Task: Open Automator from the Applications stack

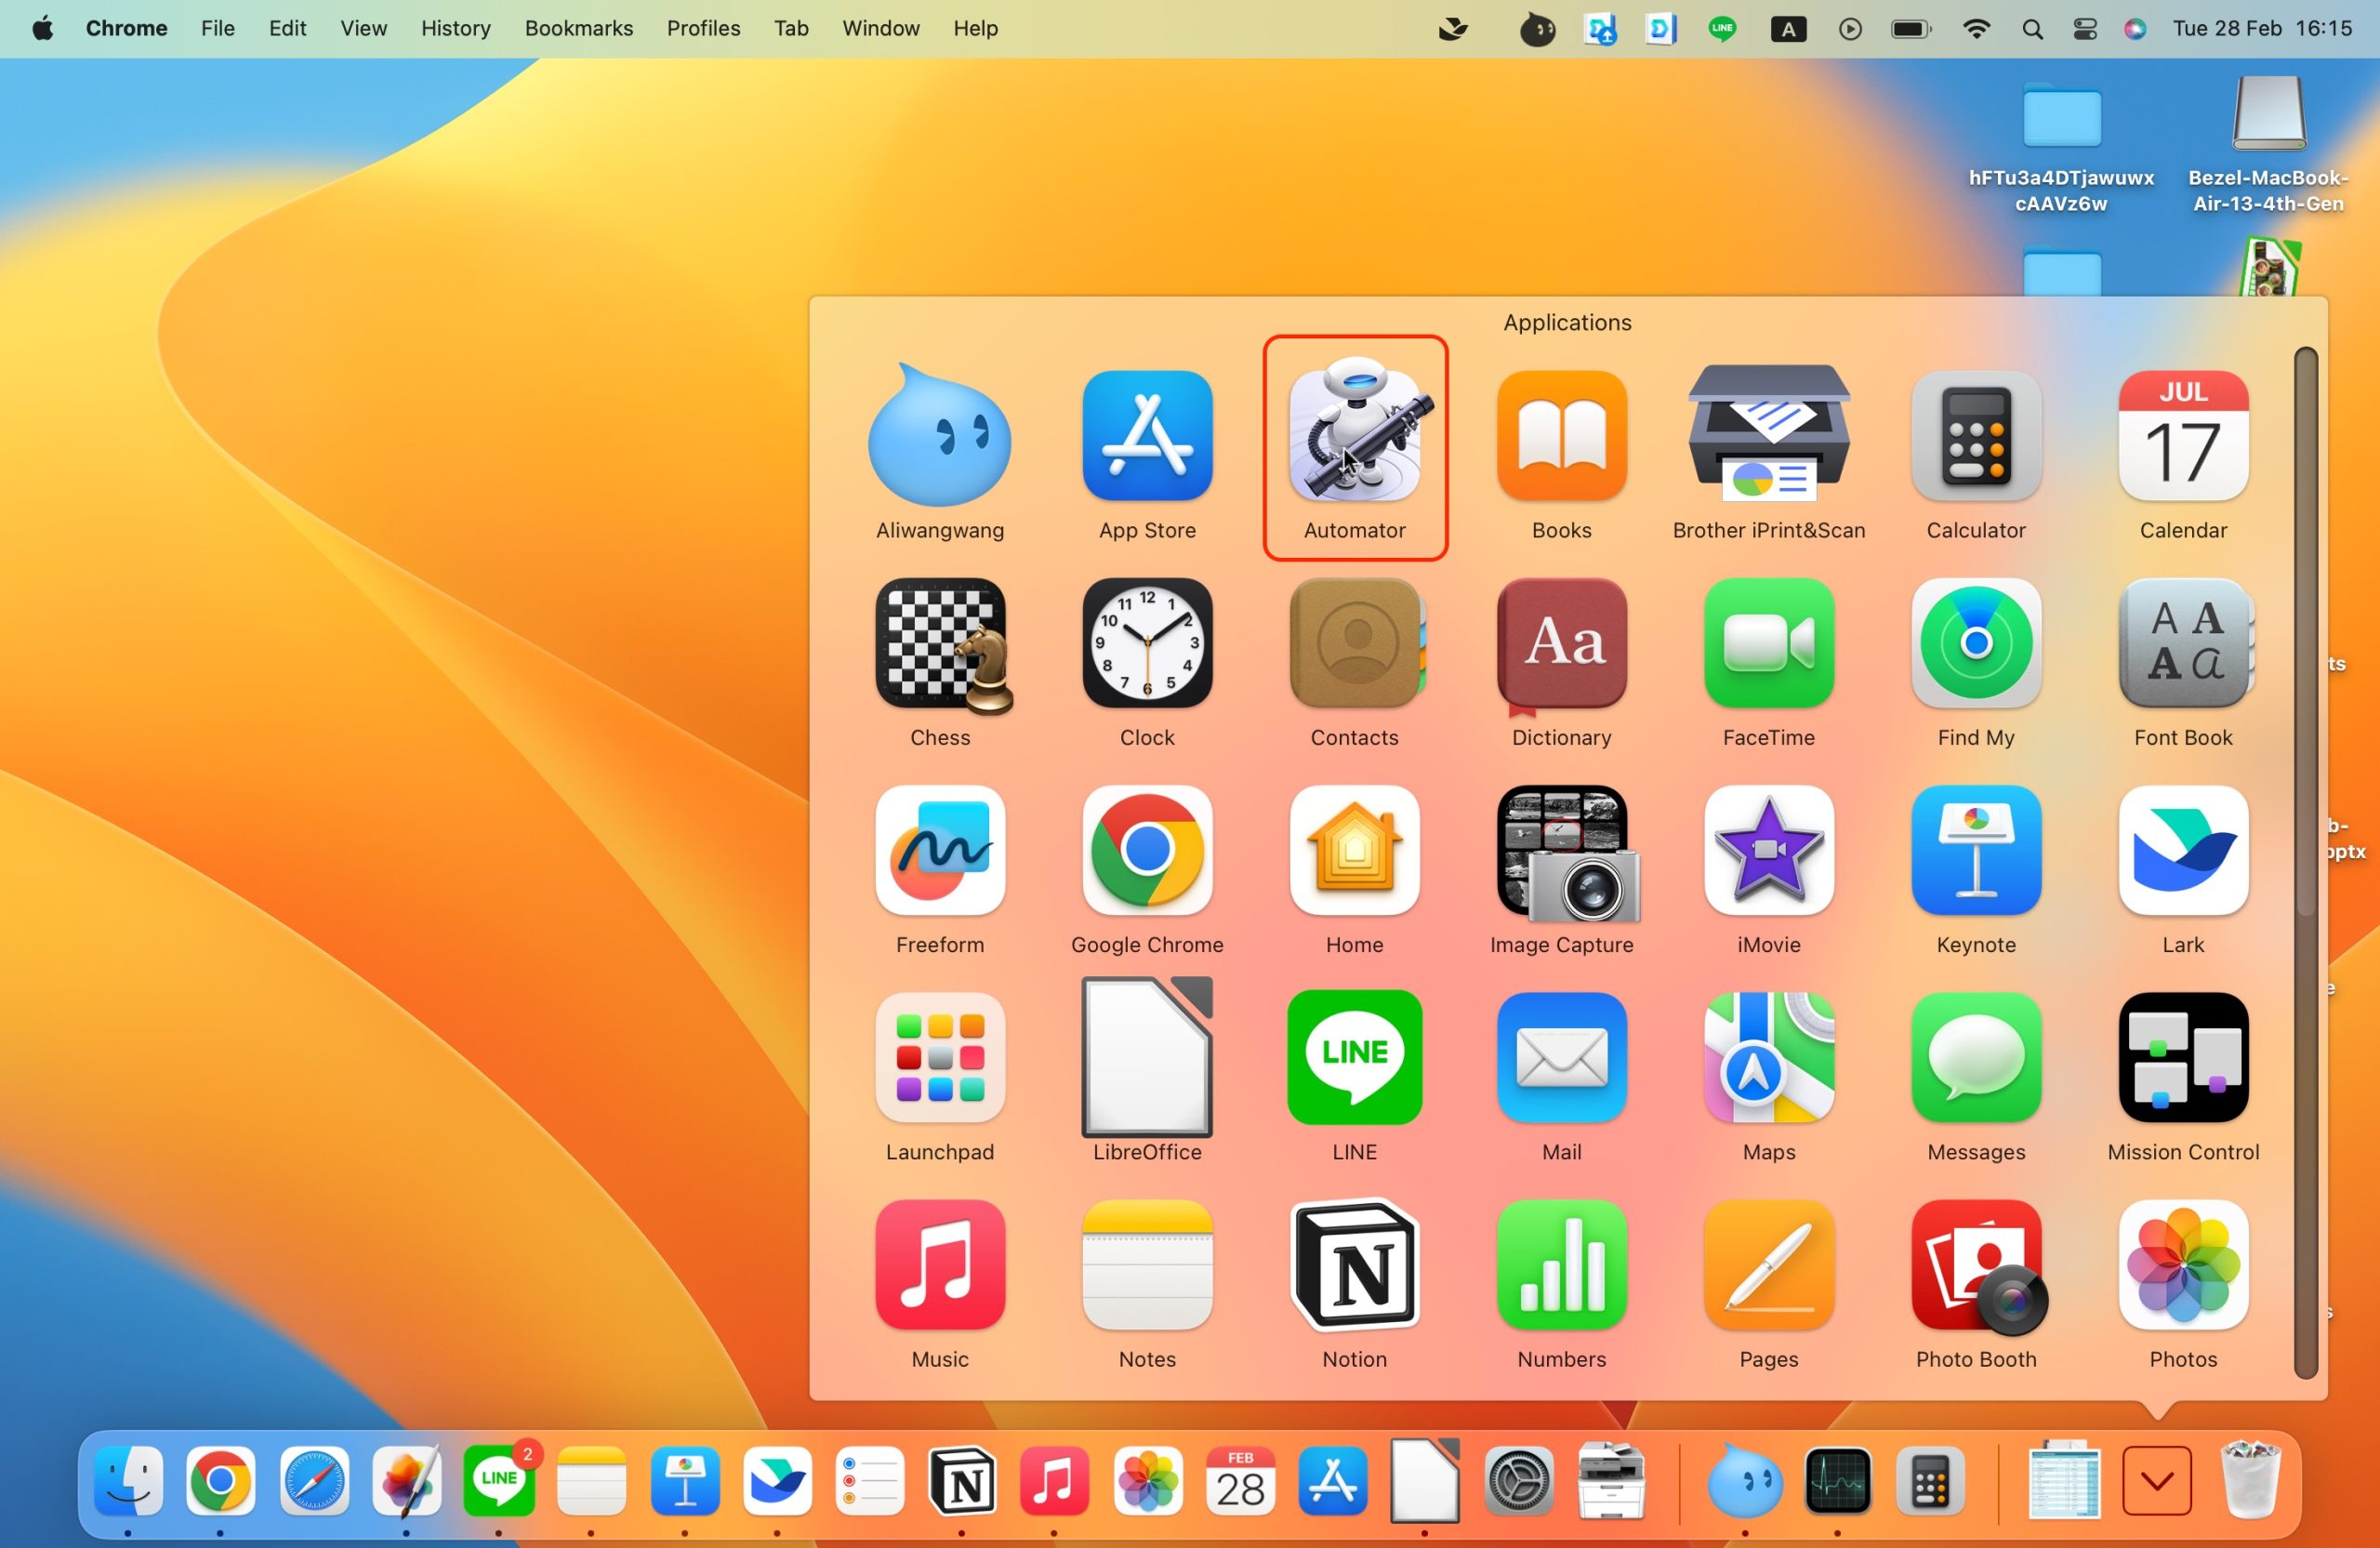Action: pyautogui.click(x=1354, y=439)
